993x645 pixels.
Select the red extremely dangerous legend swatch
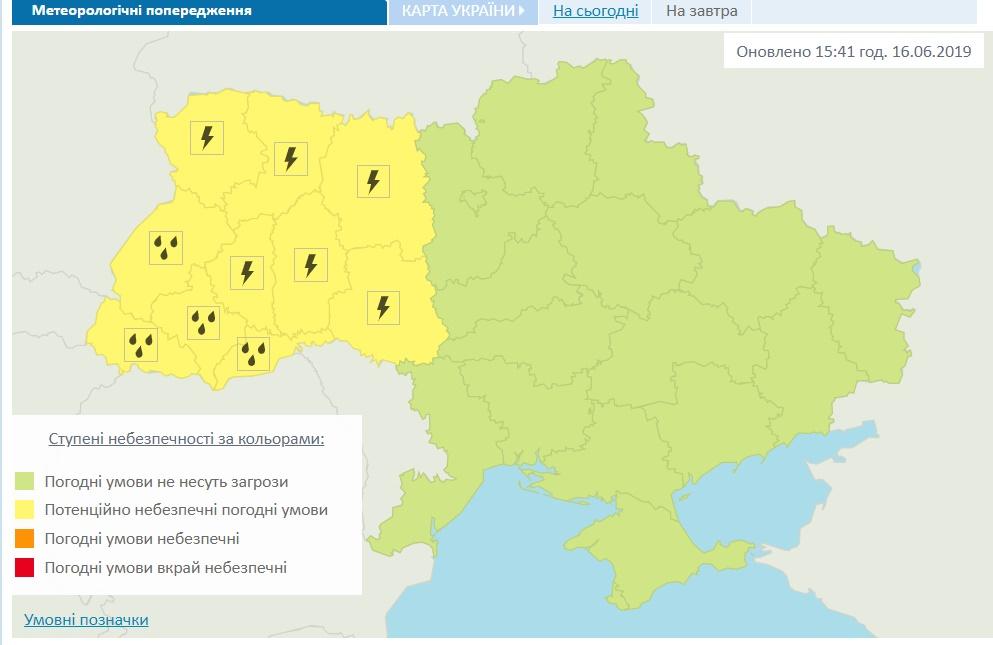tap(25, 568)
